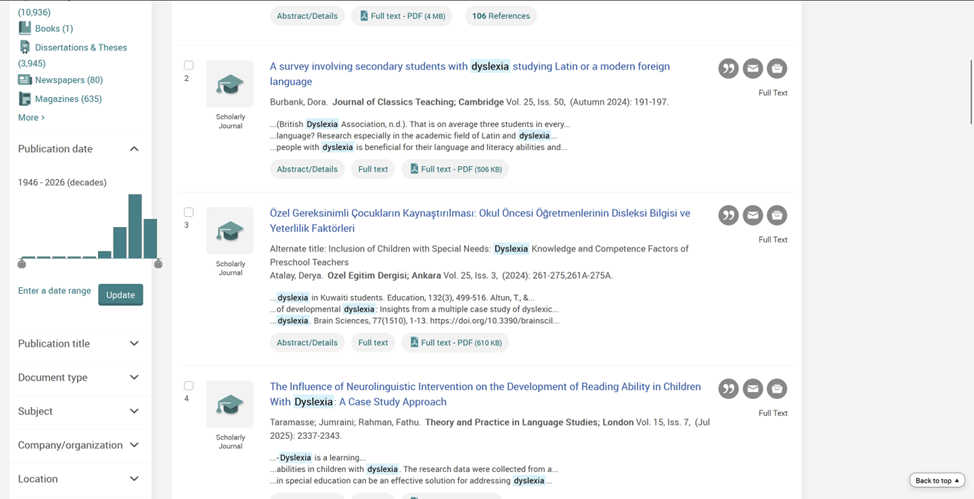Click the email icon for result 2
Viewport: 974px width, 499px height.
tap(753, 68)
